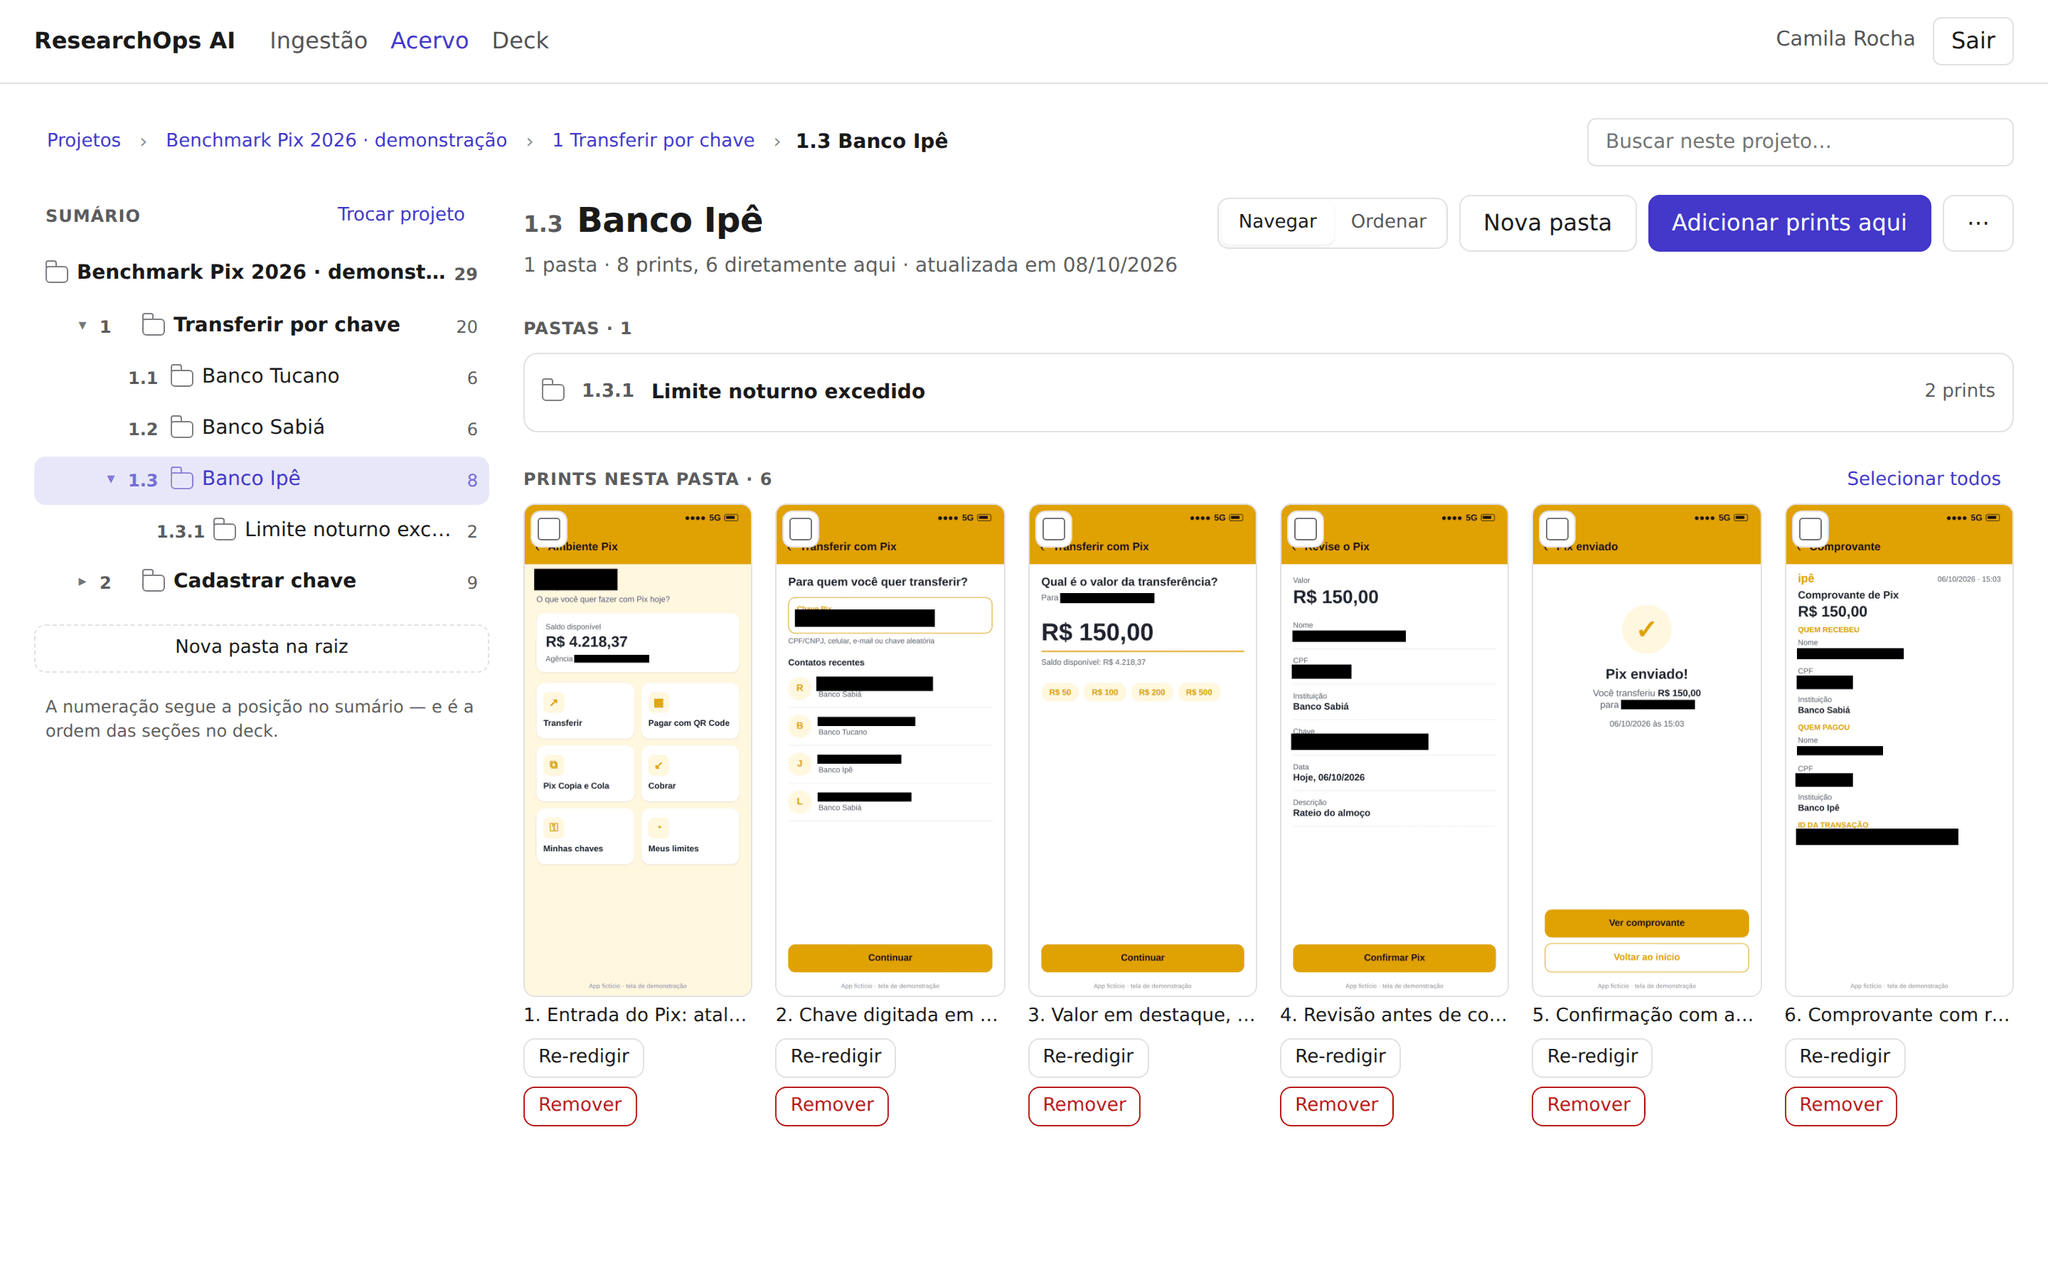Select checkbox on print 4 Revisão antes

pos(1306,528)
